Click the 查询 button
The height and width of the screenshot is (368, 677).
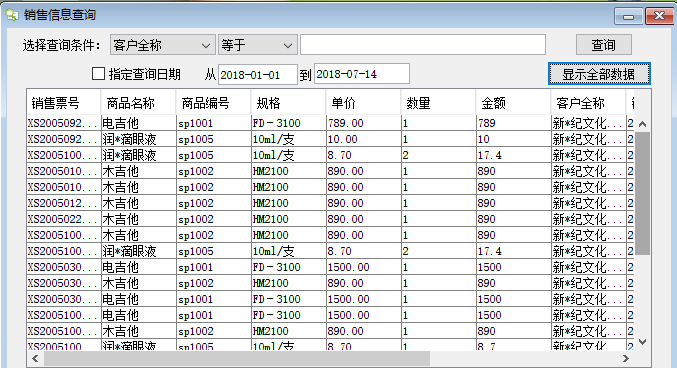tap(603, 45)
